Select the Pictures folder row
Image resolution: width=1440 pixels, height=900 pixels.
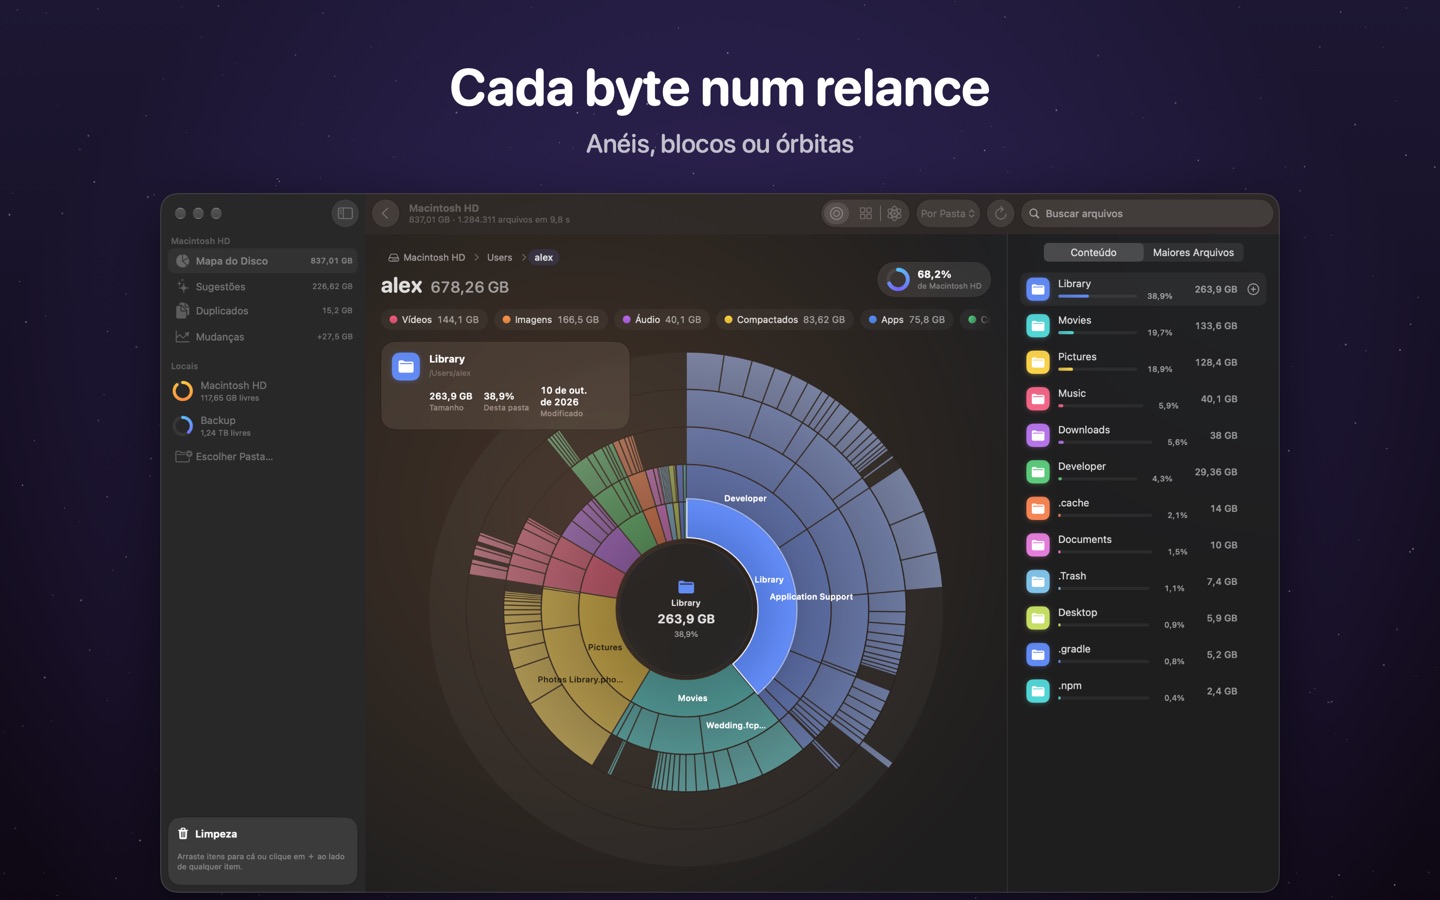[x=1143, y=362]
